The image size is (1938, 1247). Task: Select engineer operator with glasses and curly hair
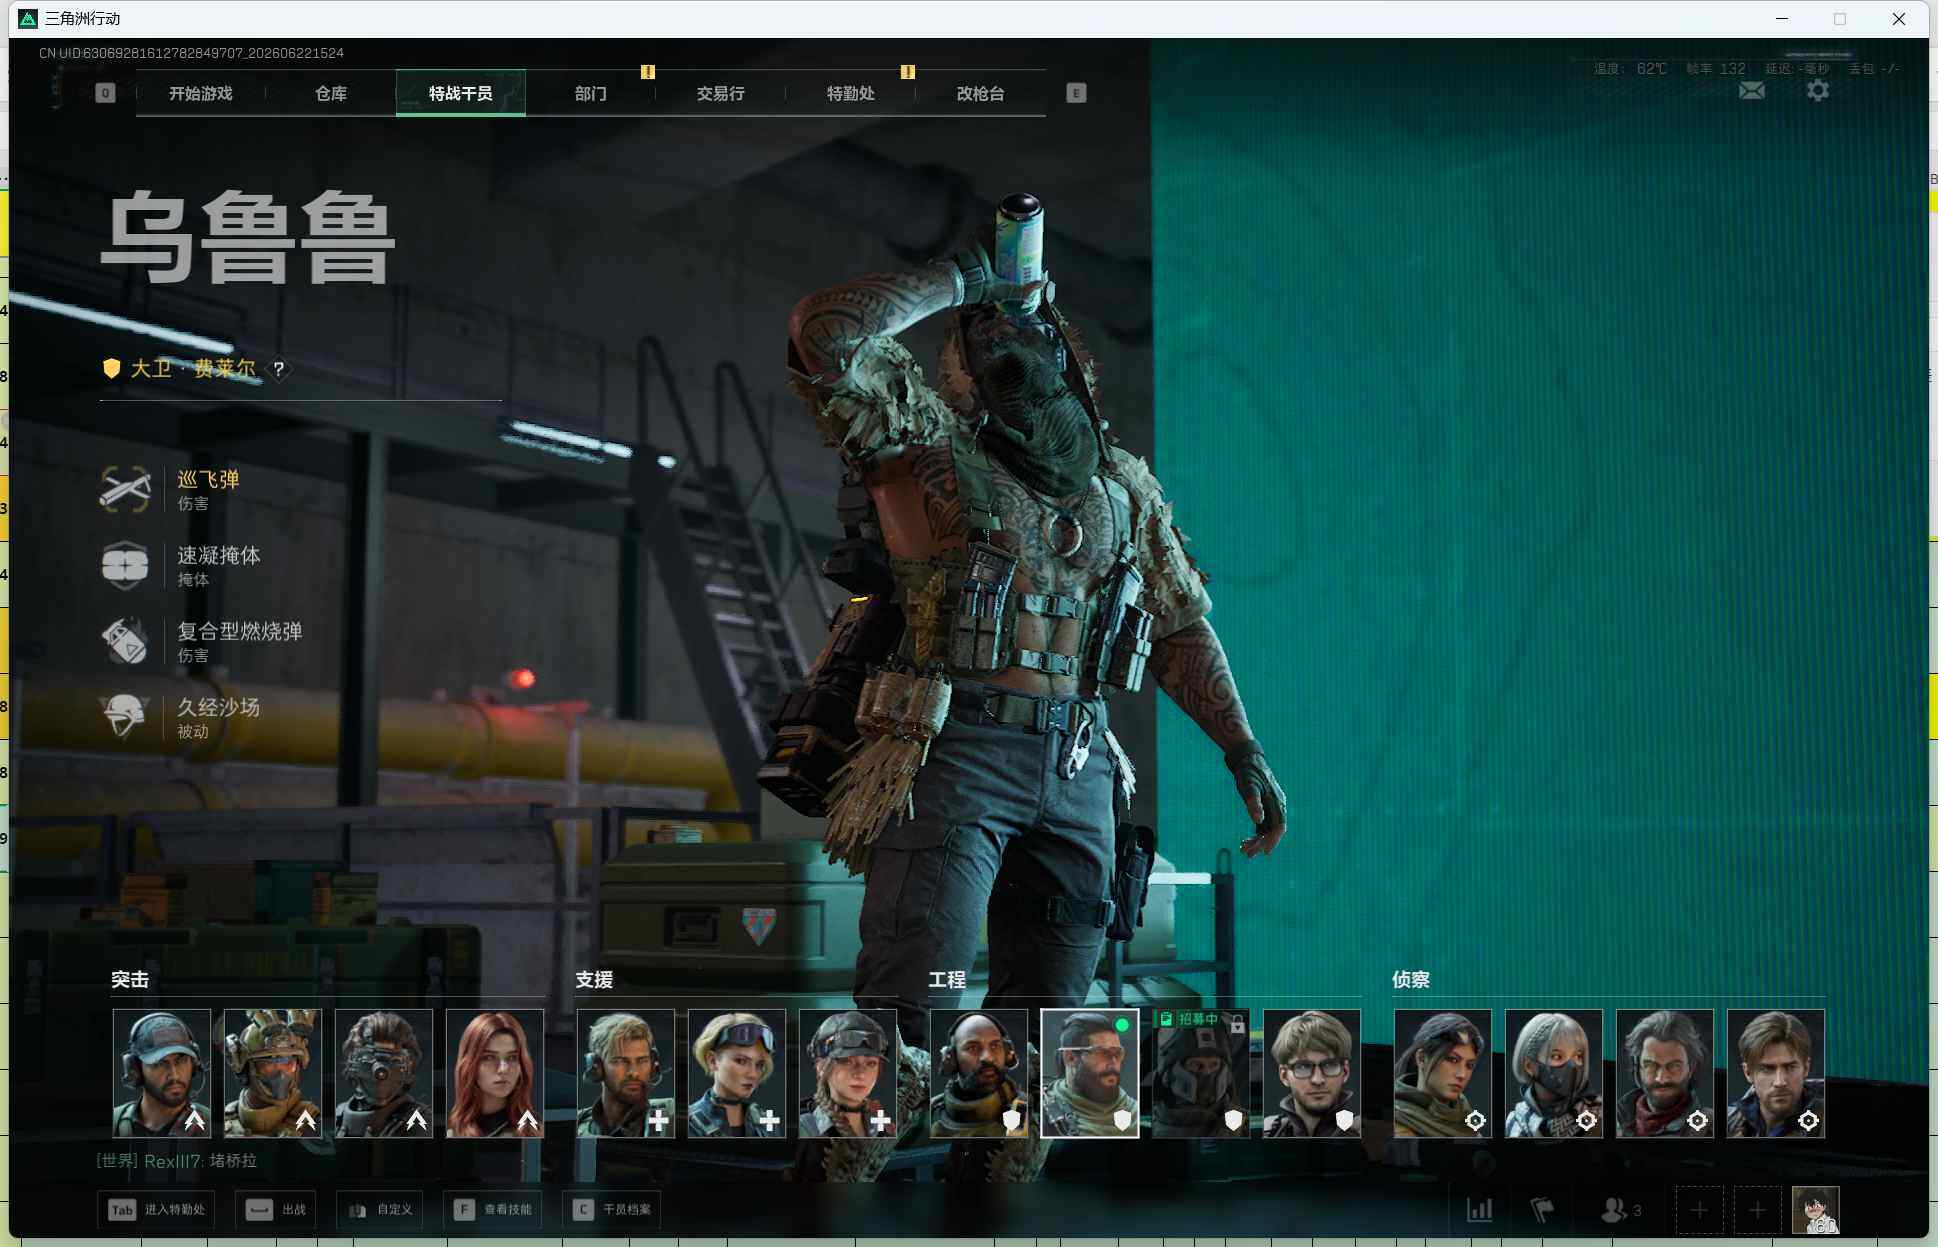click(1312, 1073)
